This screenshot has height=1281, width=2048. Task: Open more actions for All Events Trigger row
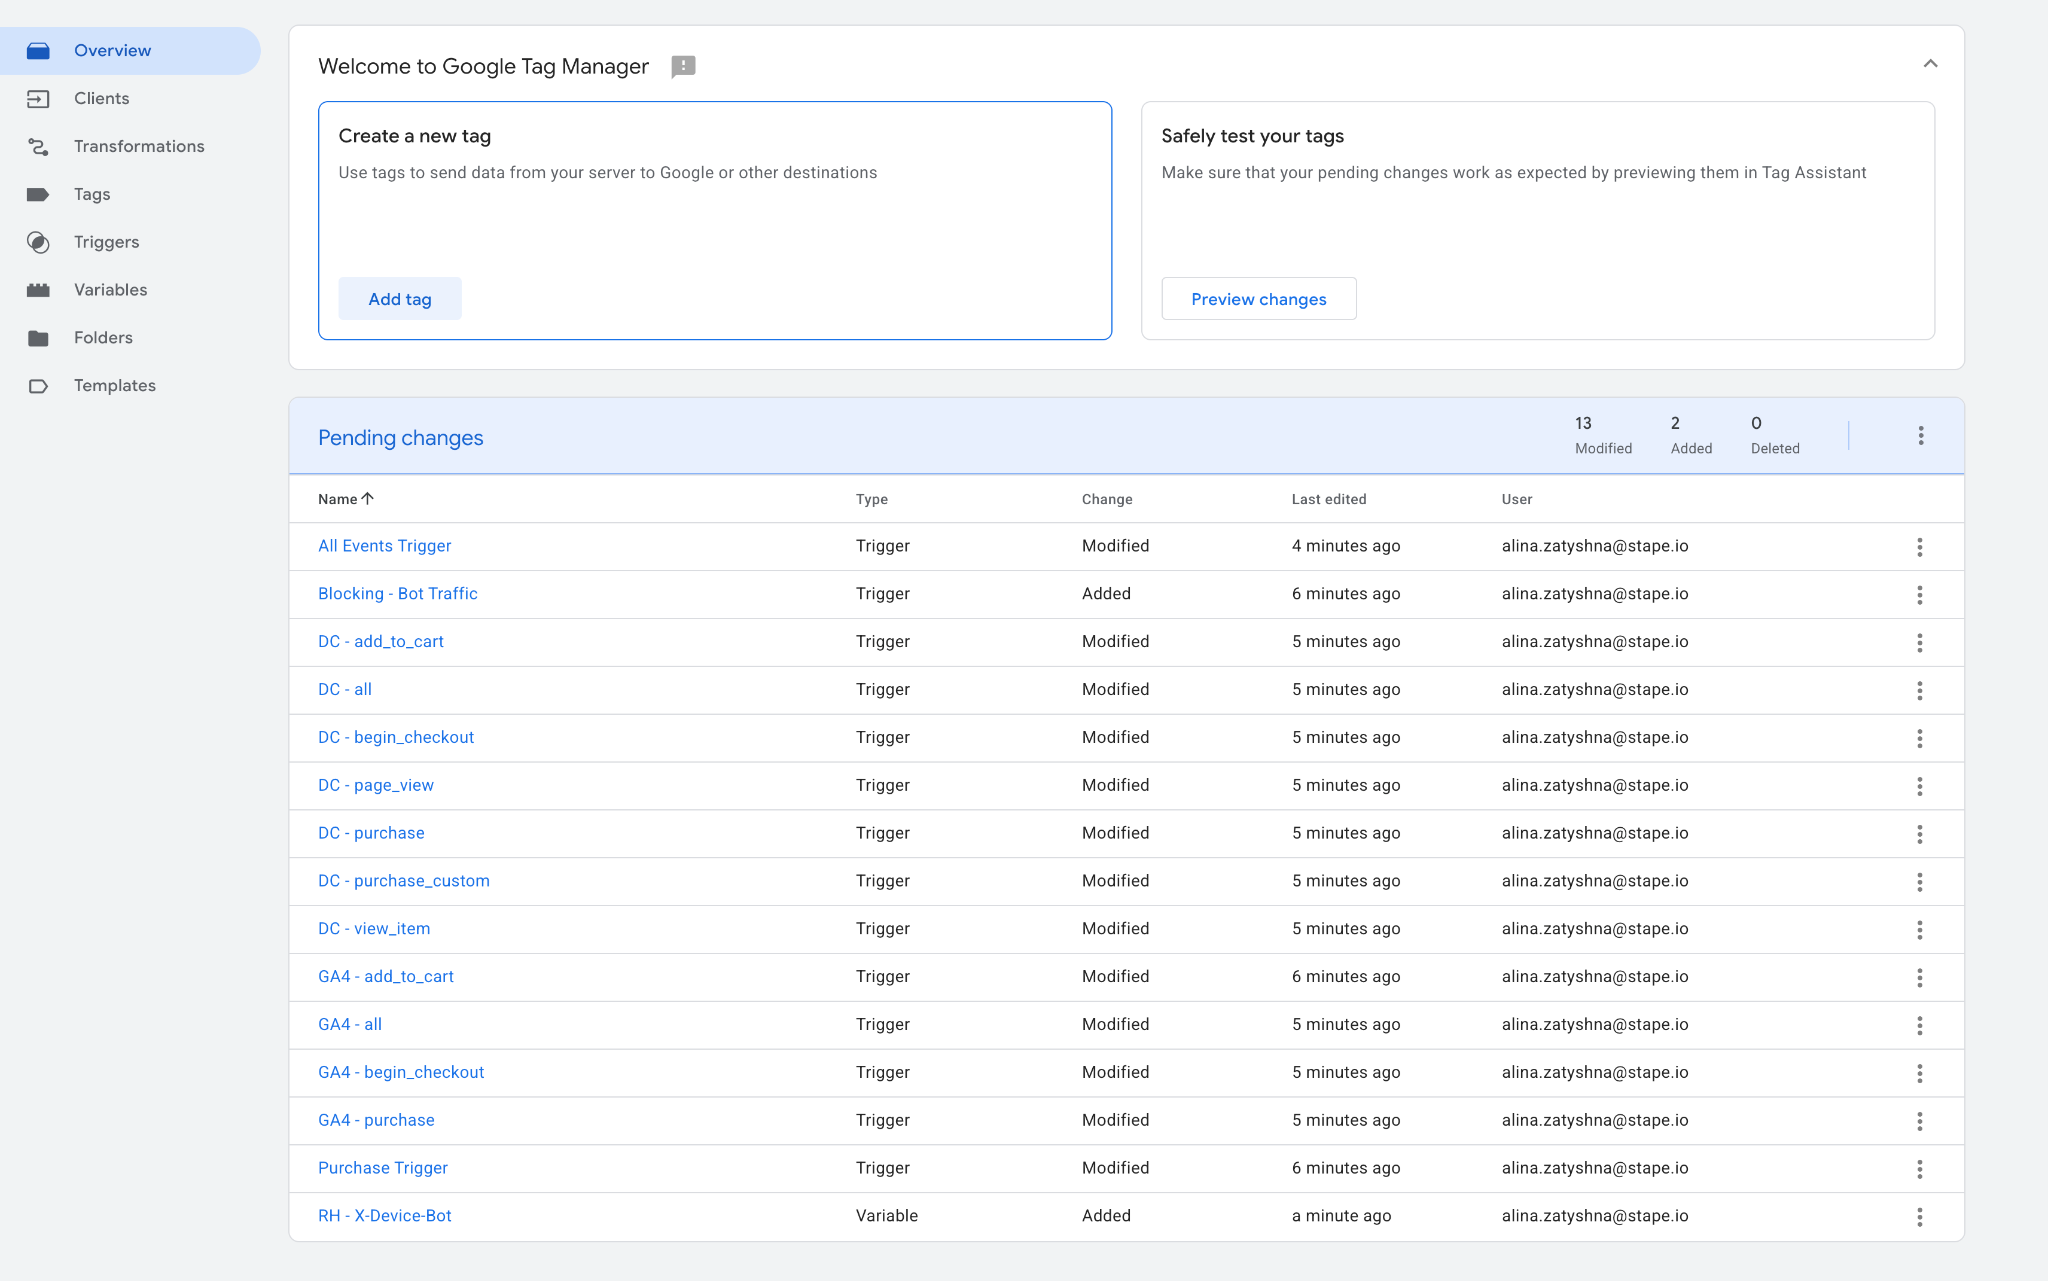click(x=1919, y=547)
